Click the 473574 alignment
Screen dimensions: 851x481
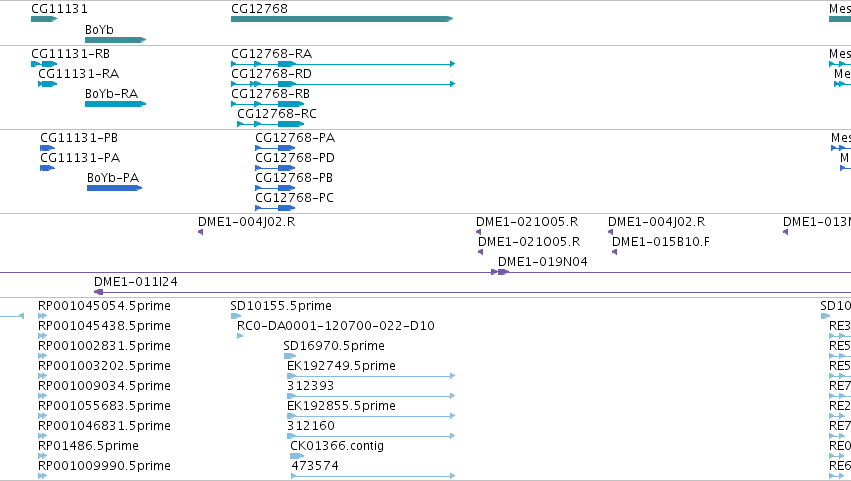click(x=373, y=477)
